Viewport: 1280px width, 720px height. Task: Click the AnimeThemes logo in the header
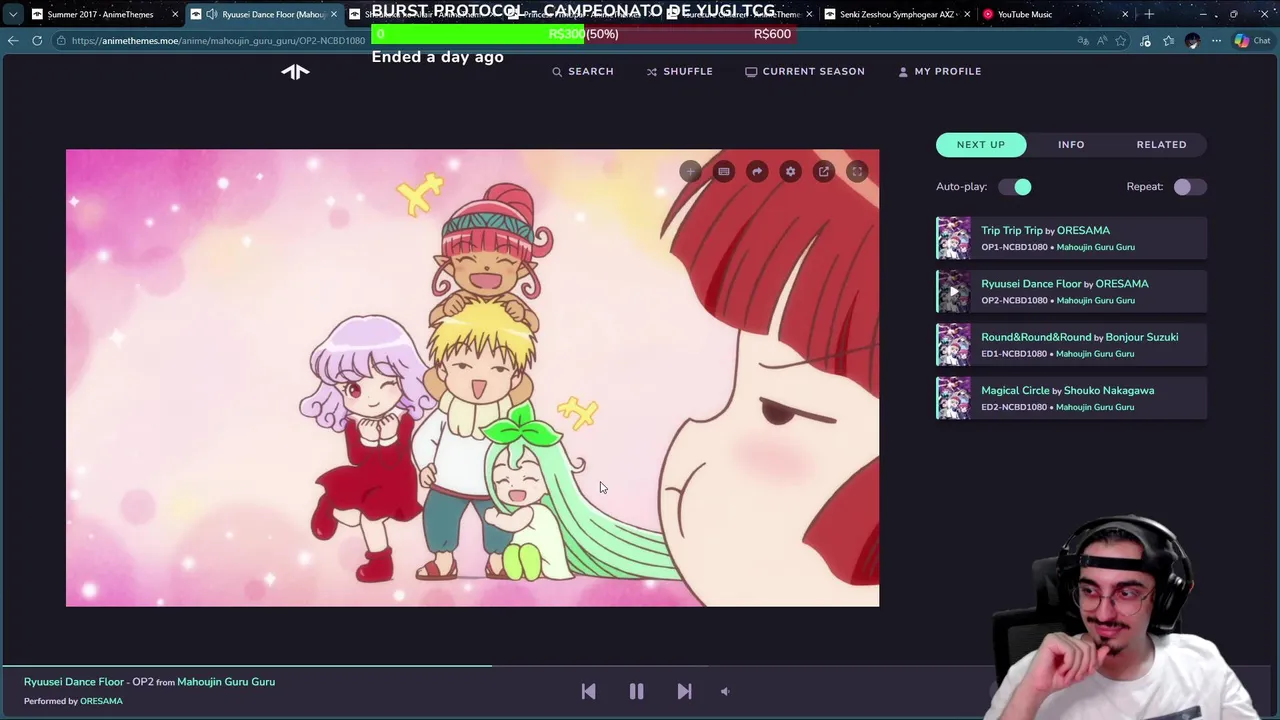295,71
